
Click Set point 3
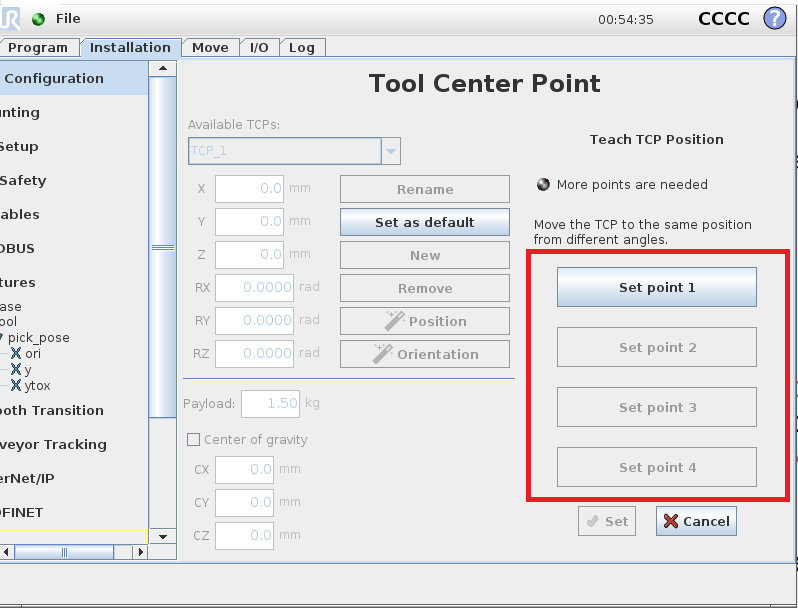click(x=657, y=408)
